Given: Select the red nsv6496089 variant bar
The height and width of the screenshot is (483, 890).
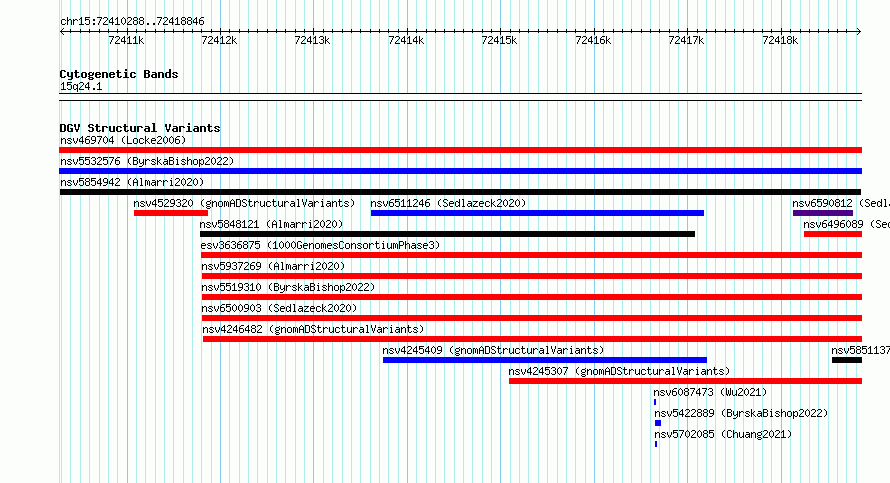Looking at the screenshot, I should coord(833,234).
